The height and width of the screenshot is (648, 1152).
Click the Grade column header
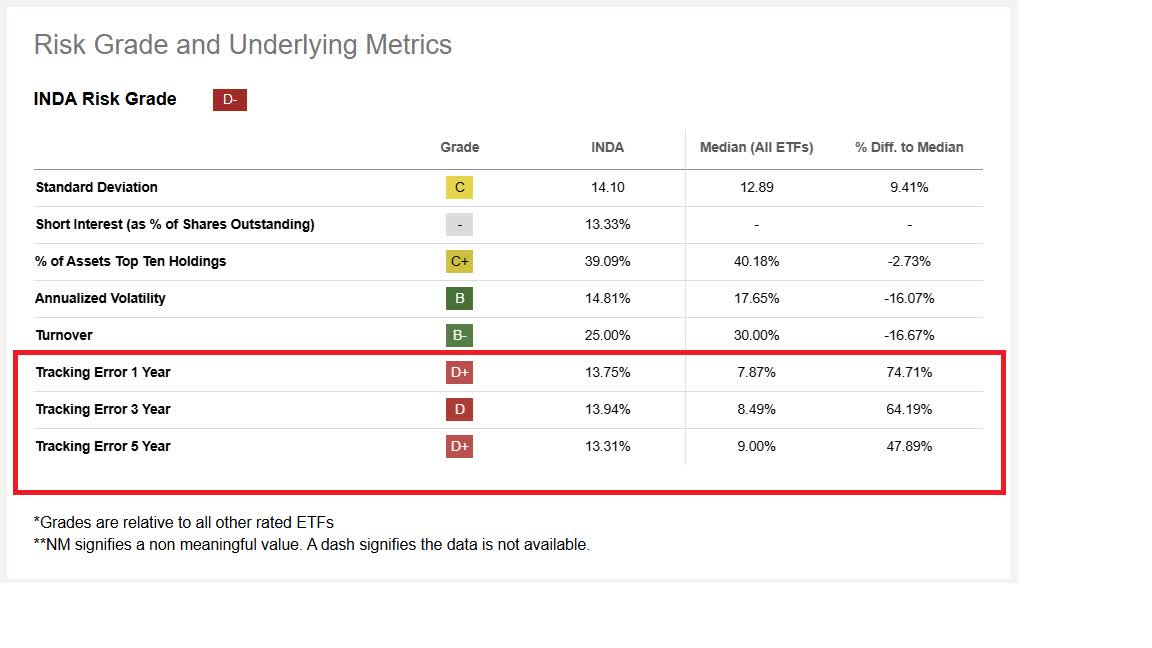click(459, 147)
